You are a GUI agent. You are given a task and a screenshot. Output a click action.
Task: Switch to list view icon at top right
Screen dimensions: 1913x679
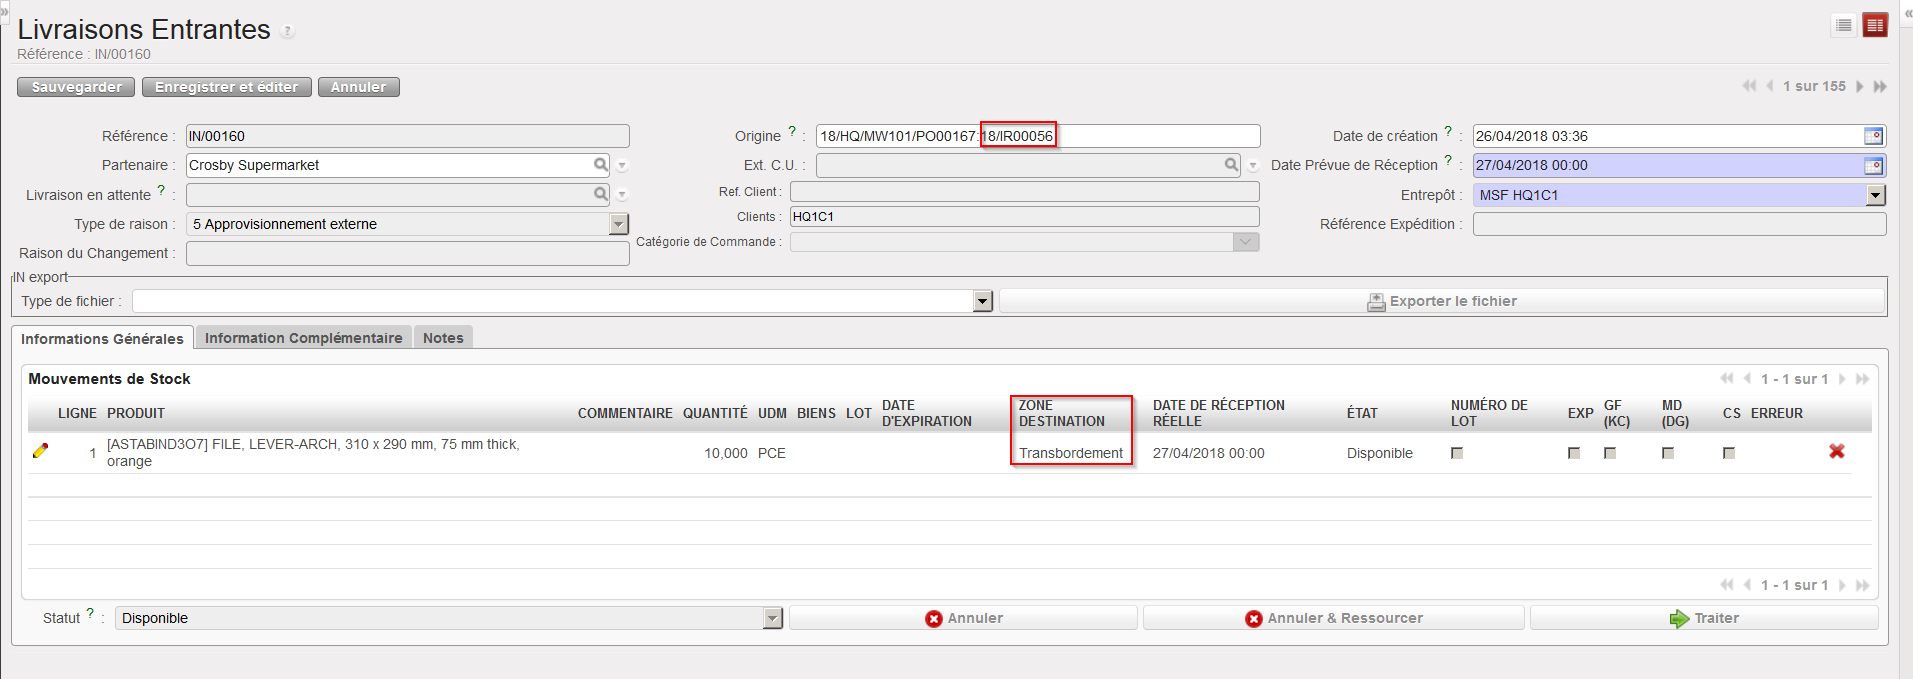1844,26
